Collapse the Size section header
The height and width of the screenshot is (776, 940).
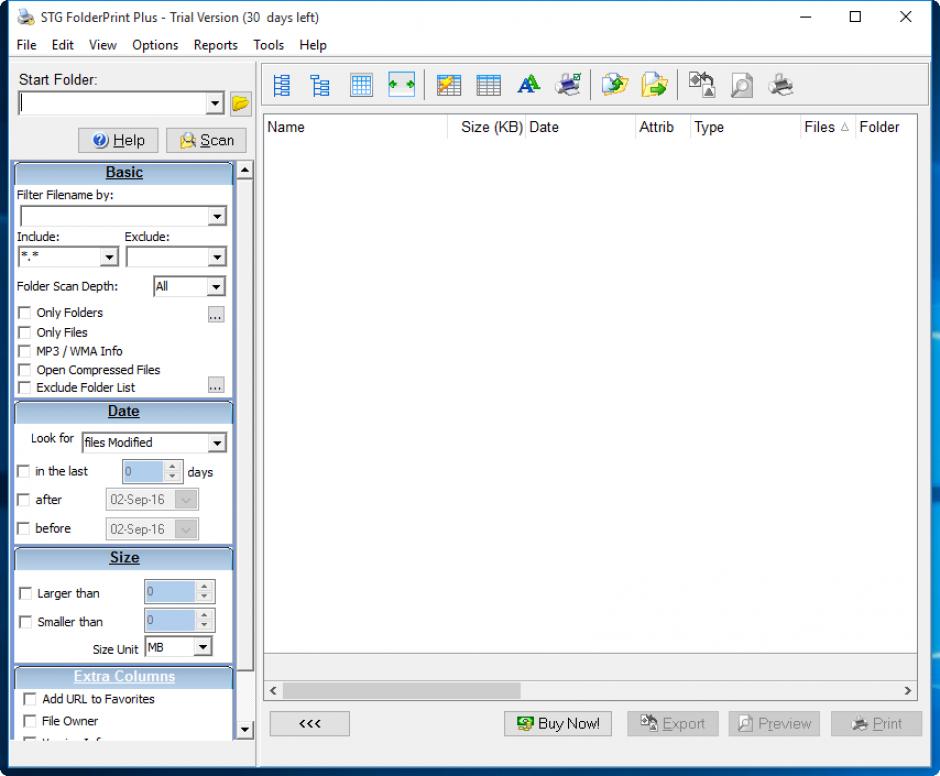coord(123,558)
